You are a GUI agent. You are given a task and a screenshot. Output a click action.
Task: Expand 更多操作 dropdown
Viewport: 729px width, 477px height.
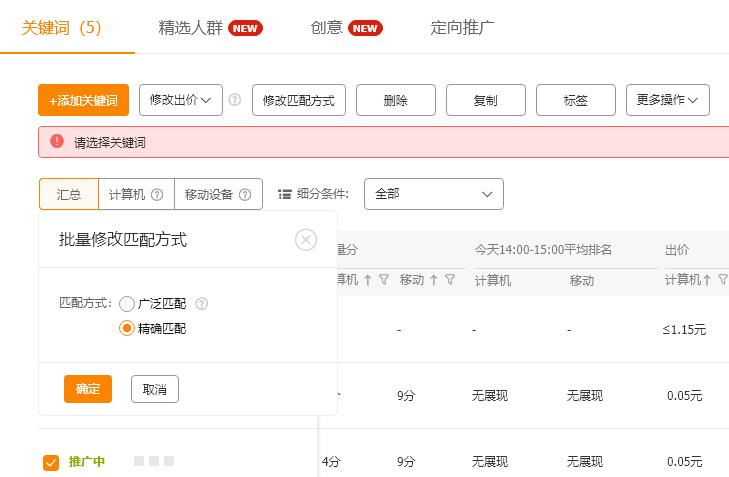668,100
